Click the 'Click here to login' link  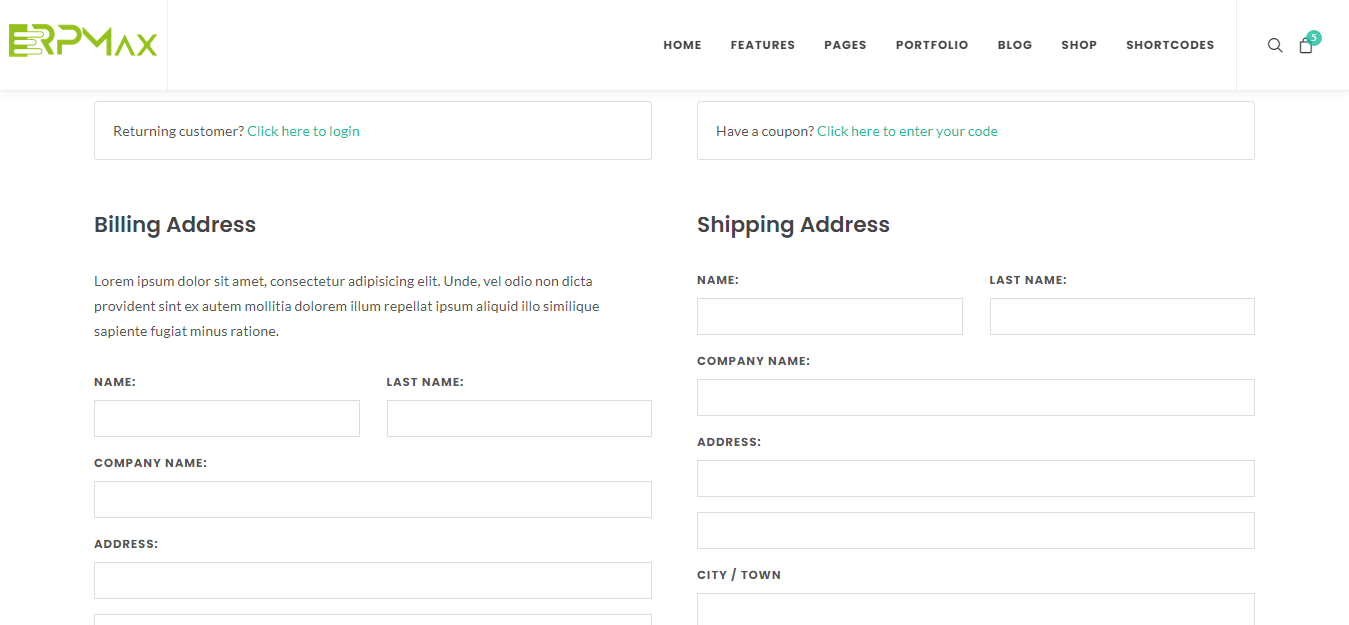coord(303,131)
